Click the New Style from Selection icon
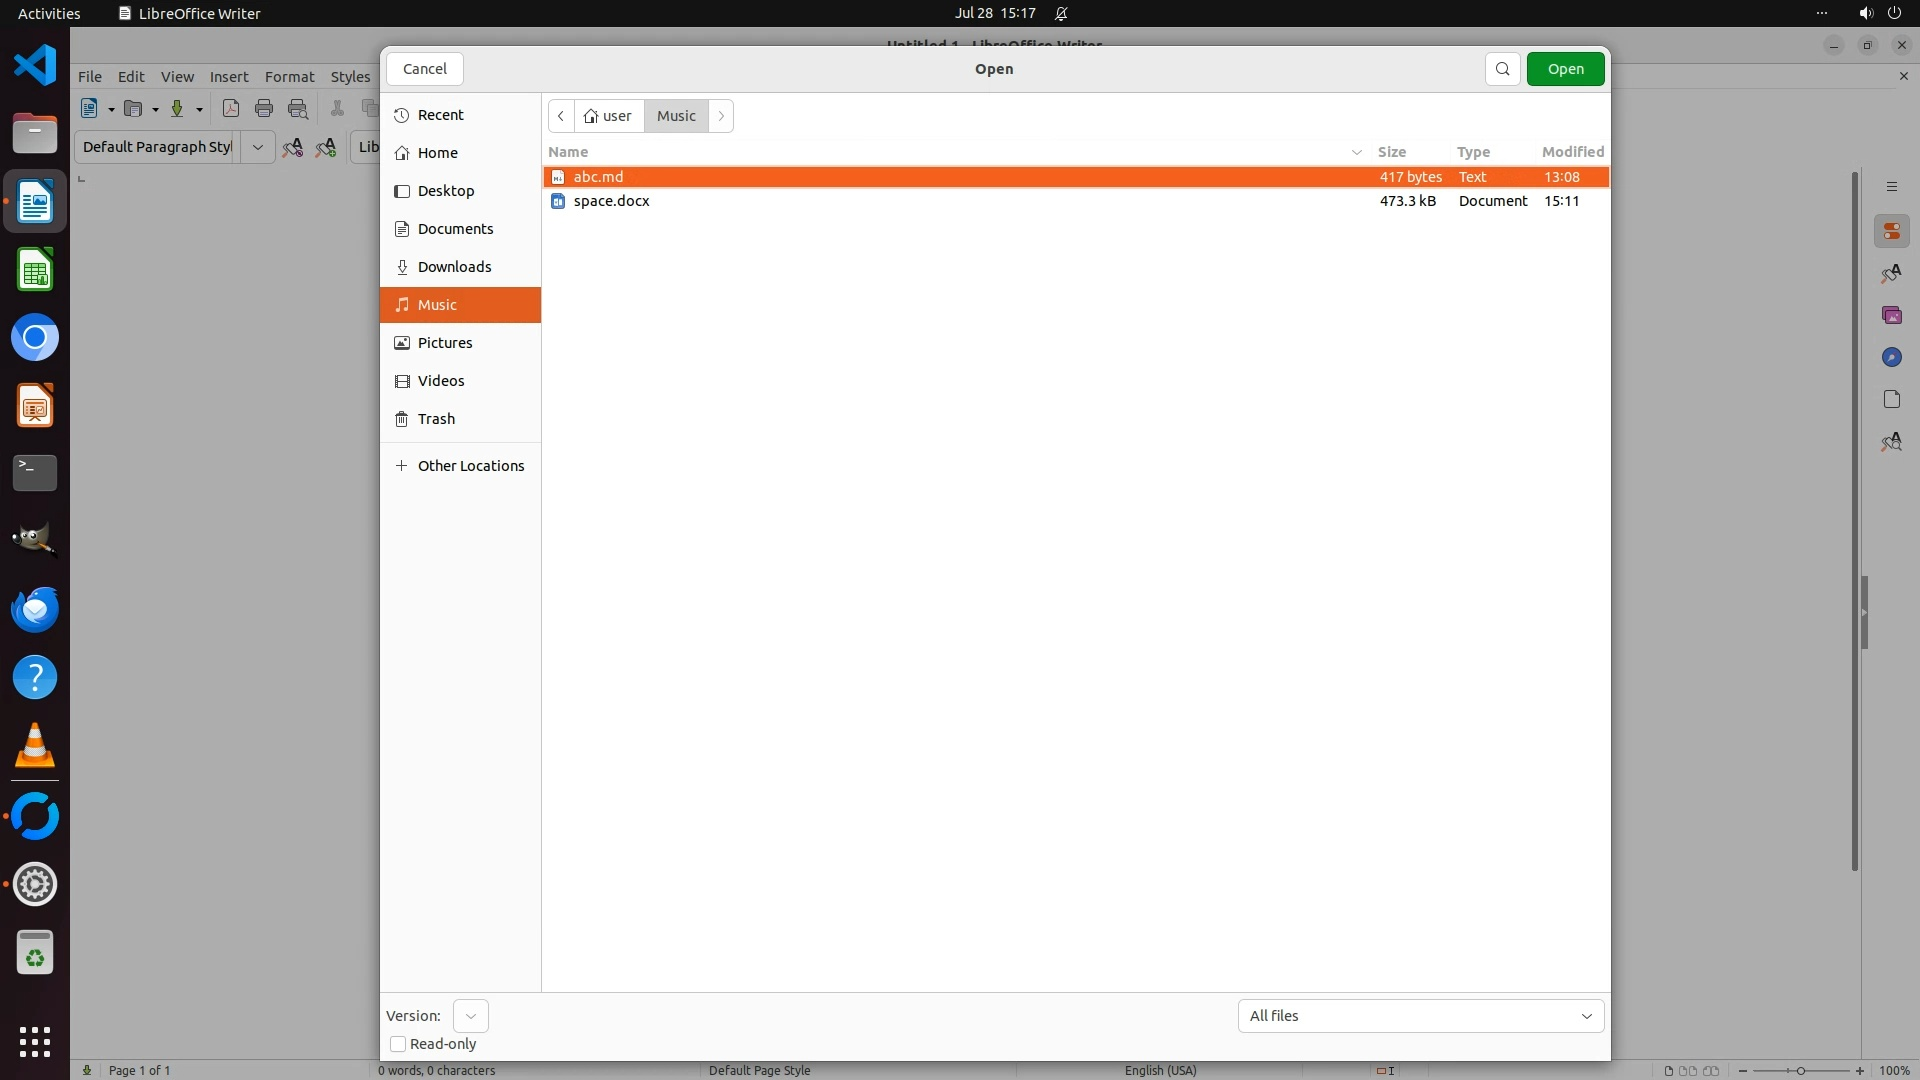This screenshot has width=1920, height=1080. (326, 148)
